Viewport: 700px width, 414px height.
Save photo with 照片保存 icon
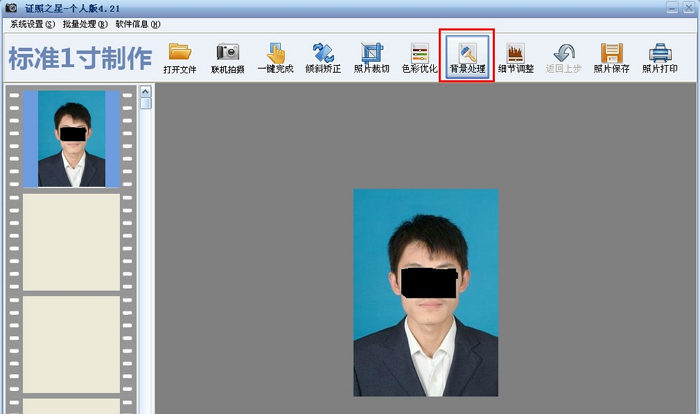(612, 58)
